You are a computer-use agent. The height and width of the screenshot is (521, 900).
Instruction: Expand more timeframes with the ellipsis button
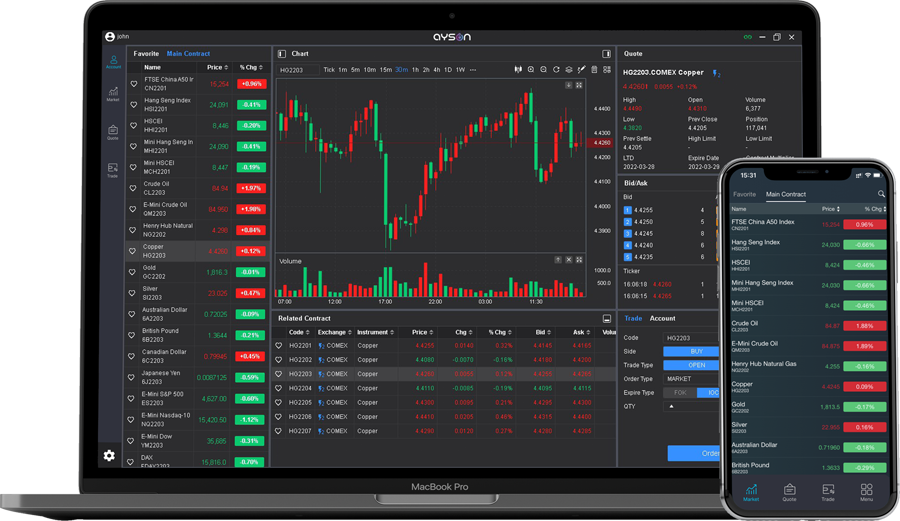pyautogui.click(x=473, y=70)
